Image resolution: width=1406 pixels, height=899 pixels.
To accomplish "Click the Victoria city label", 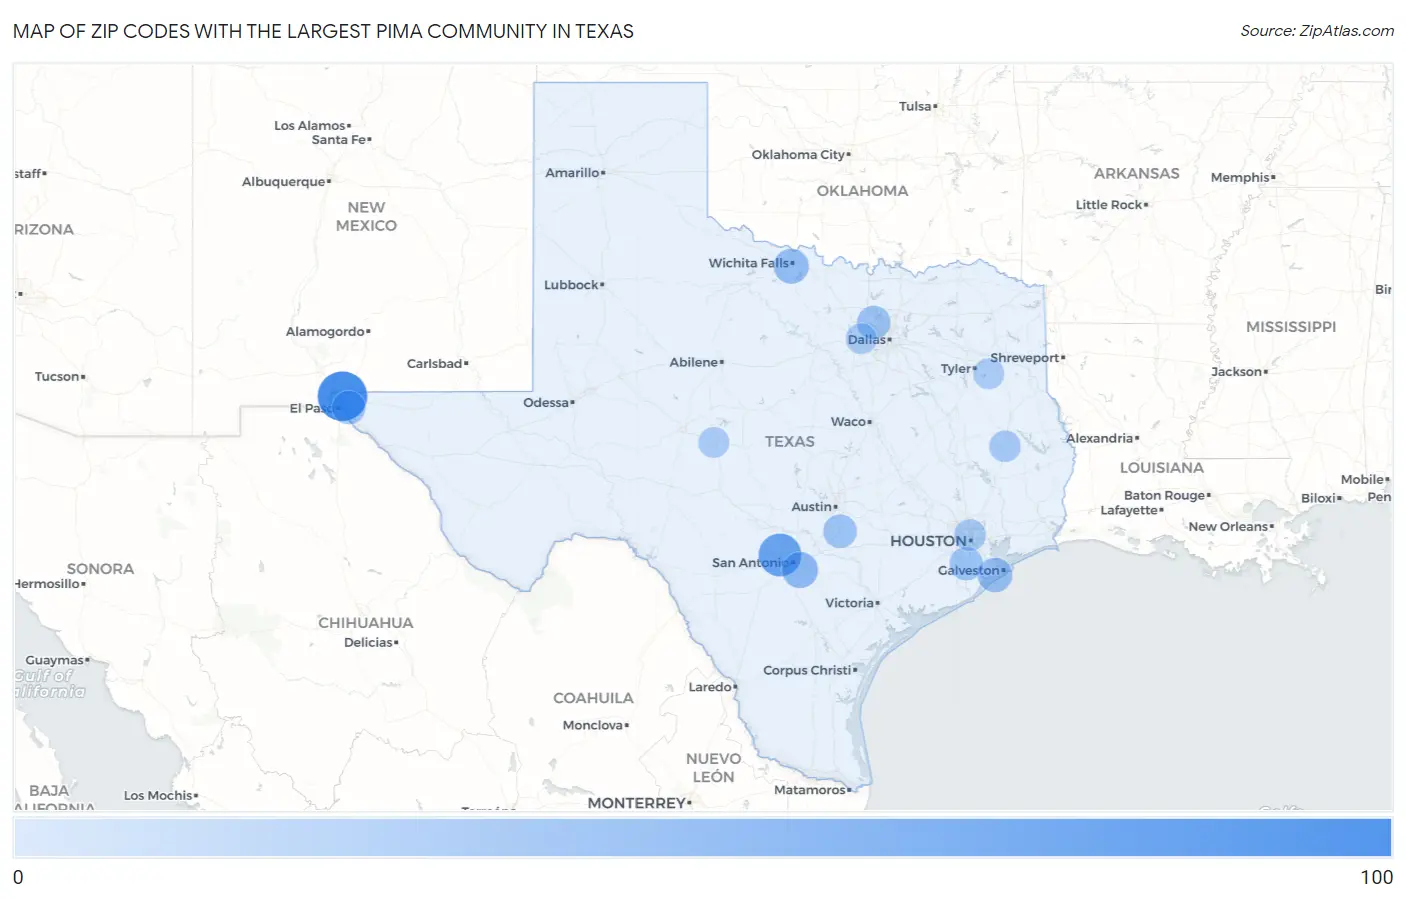I will pyautogui.click(x=850, y=603).
